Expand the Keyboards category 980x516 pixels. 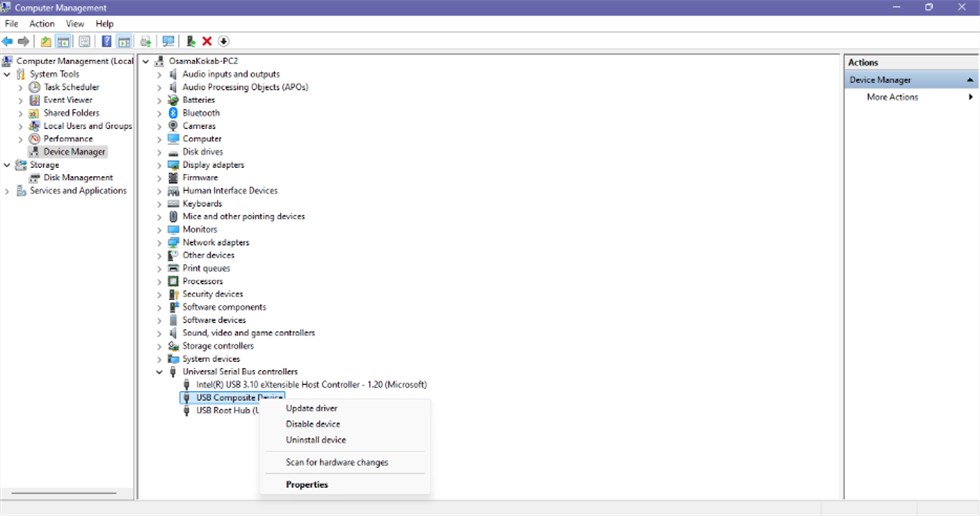[x=159, y=204]
